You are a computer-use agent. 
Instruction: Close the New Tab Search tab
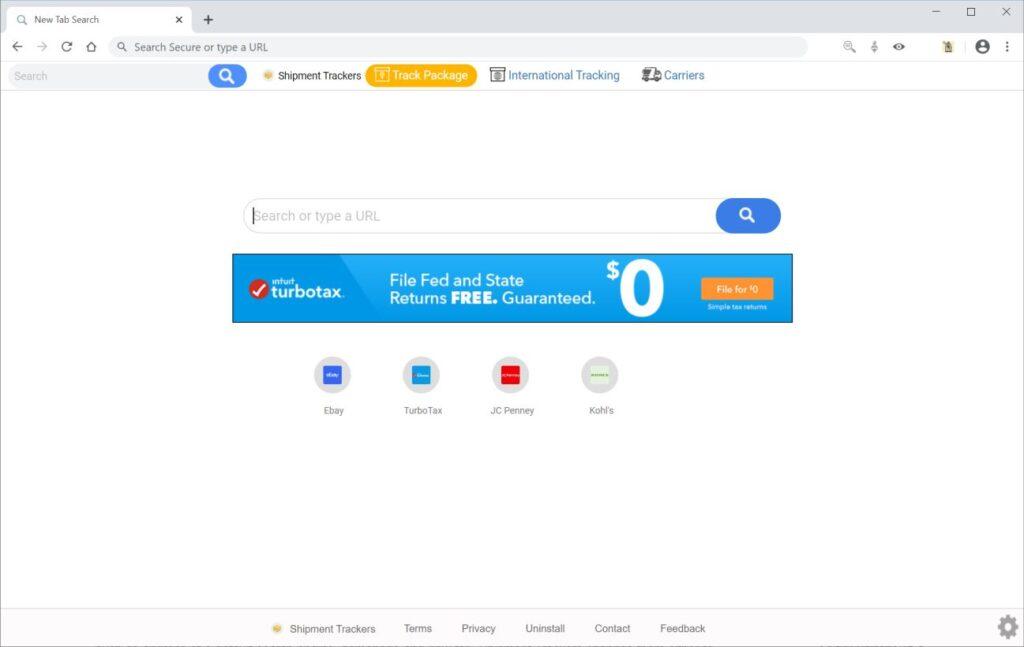point(179,20)
